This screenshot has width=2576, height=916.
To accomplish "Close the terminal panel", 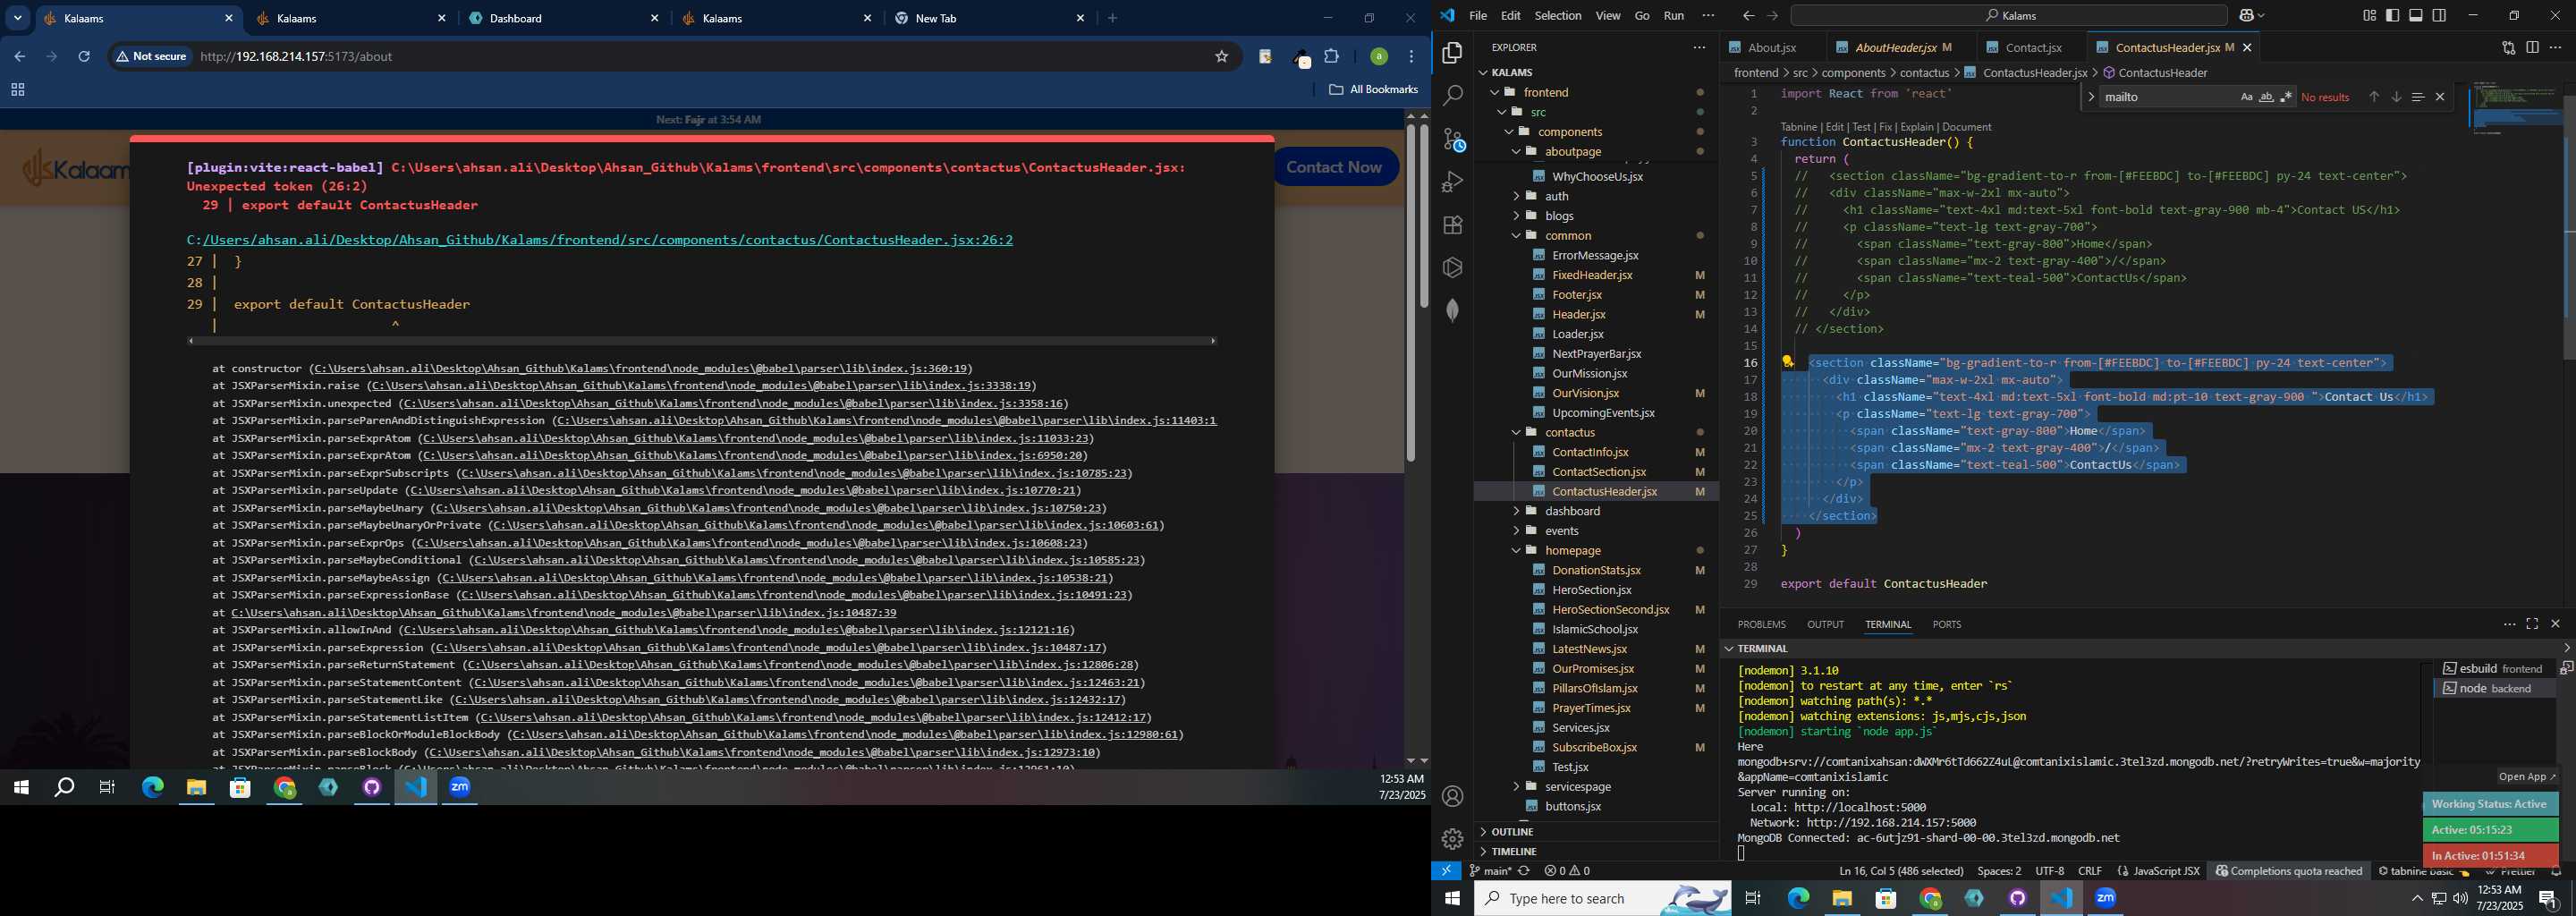I will pos(2555,624).
